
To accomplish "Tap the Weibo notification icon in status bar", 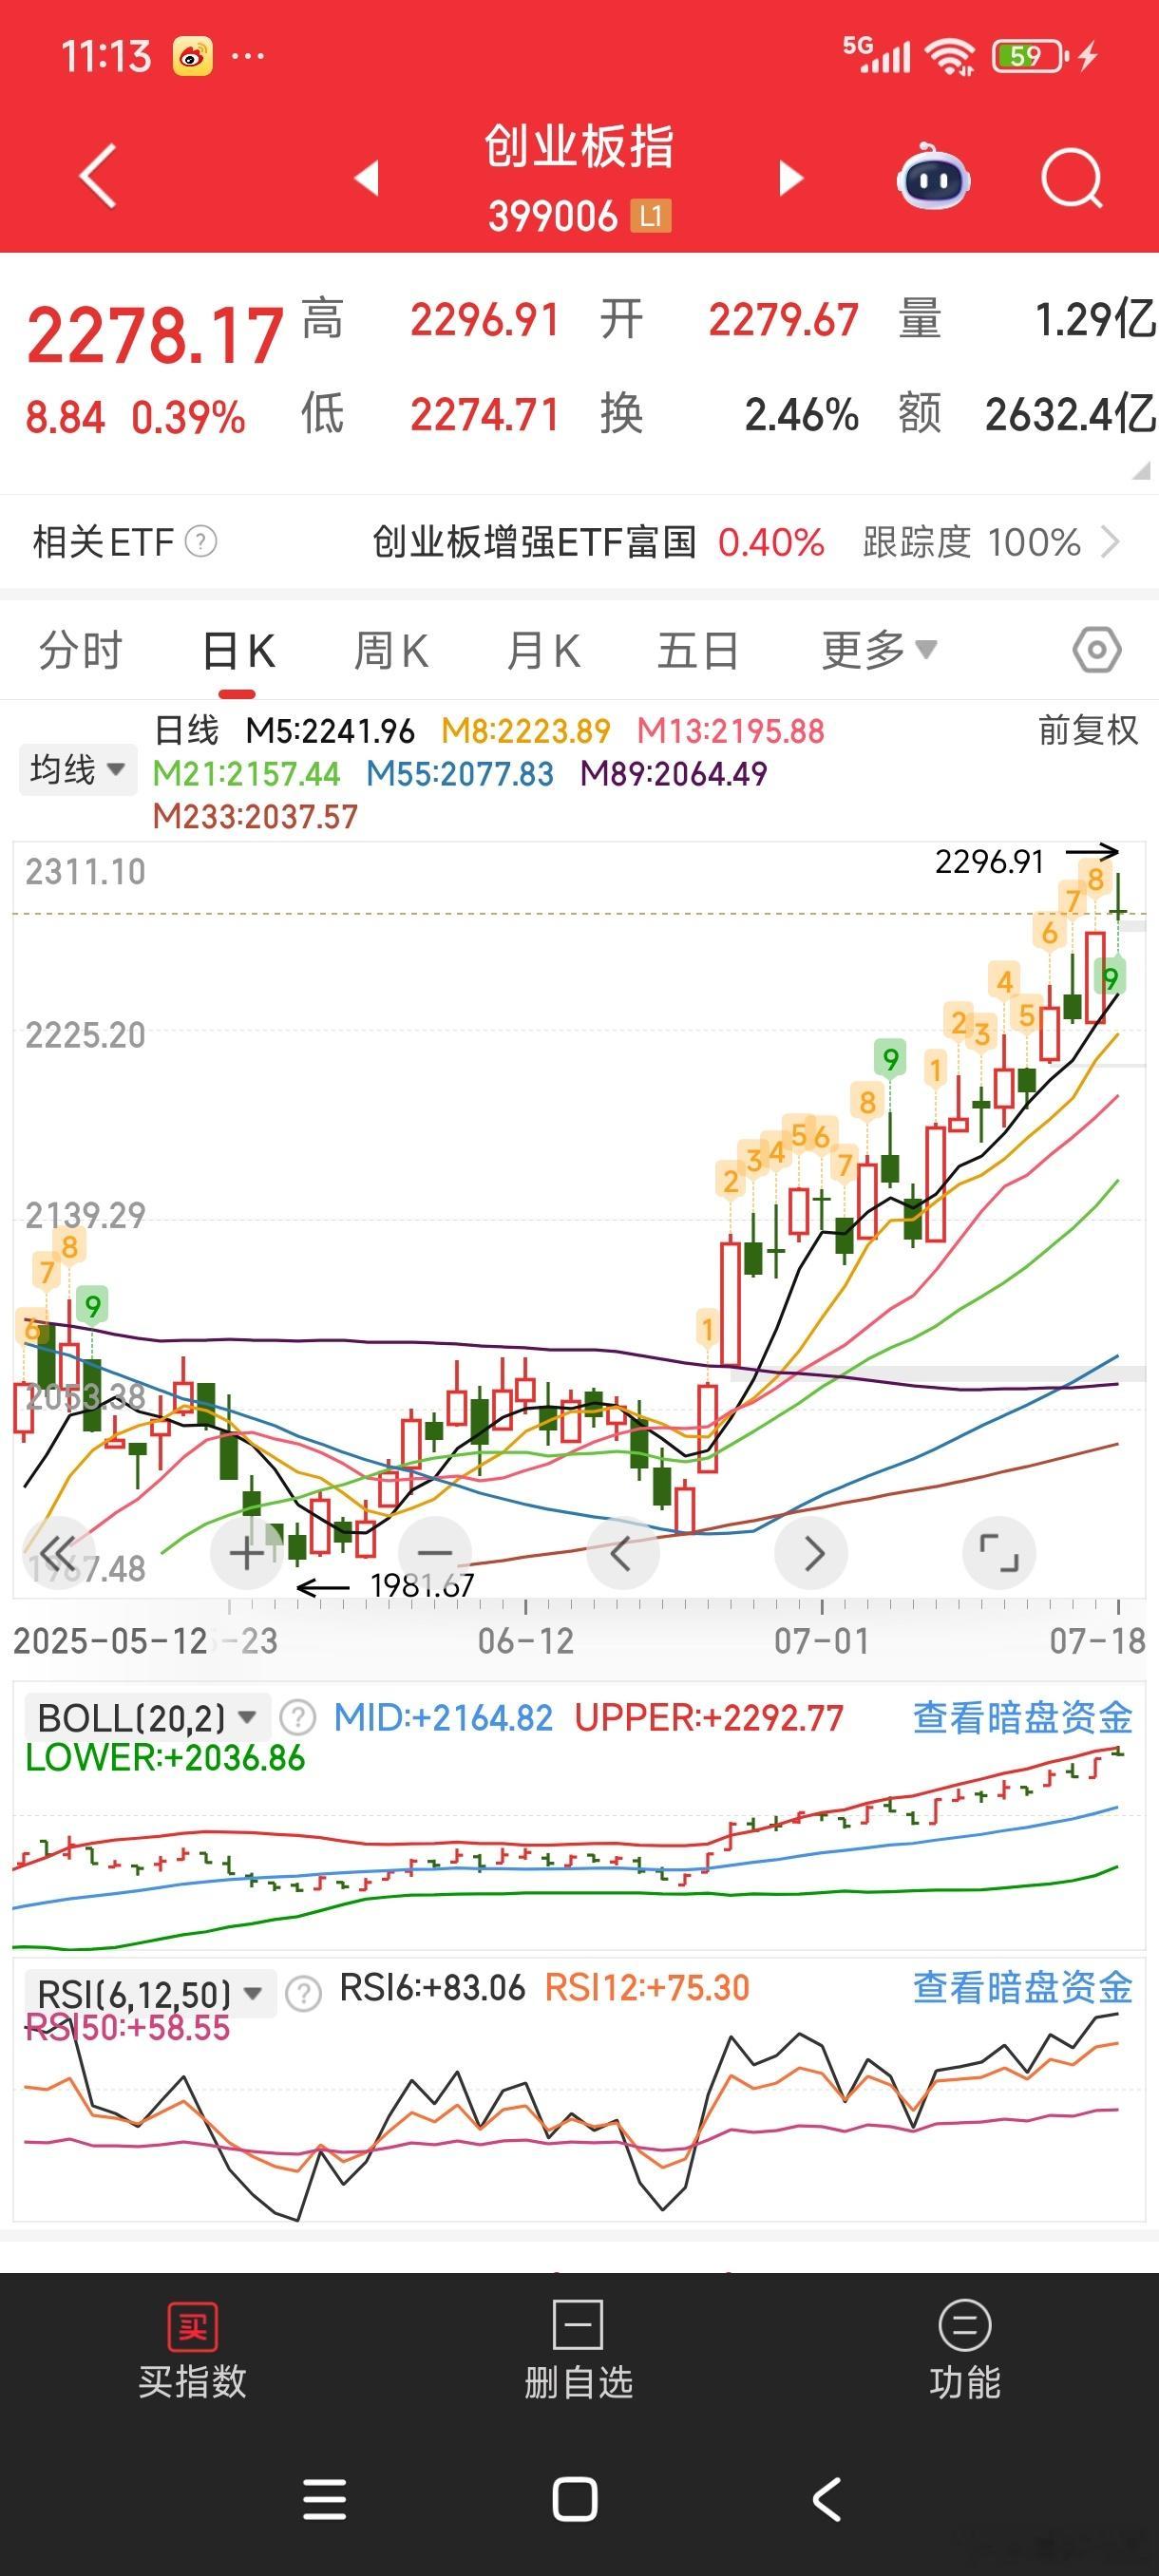I will (192, 56).
